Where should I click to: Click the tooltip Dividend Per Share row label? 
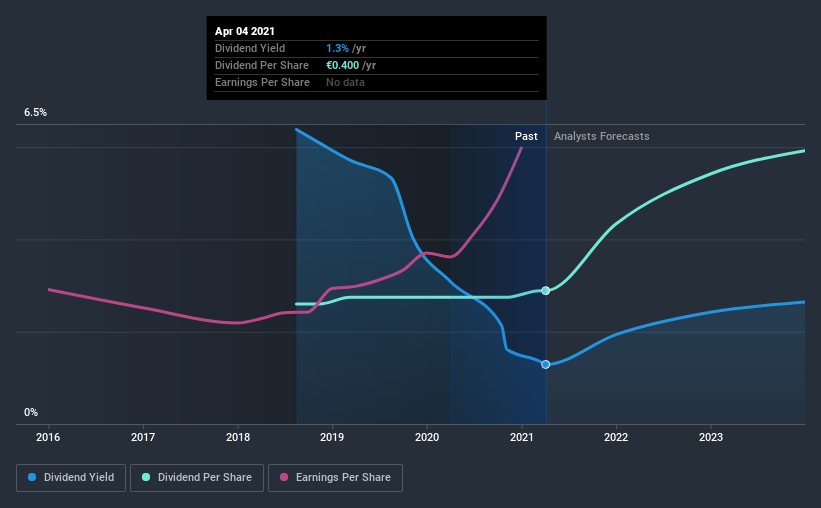[x=262, y=65]
